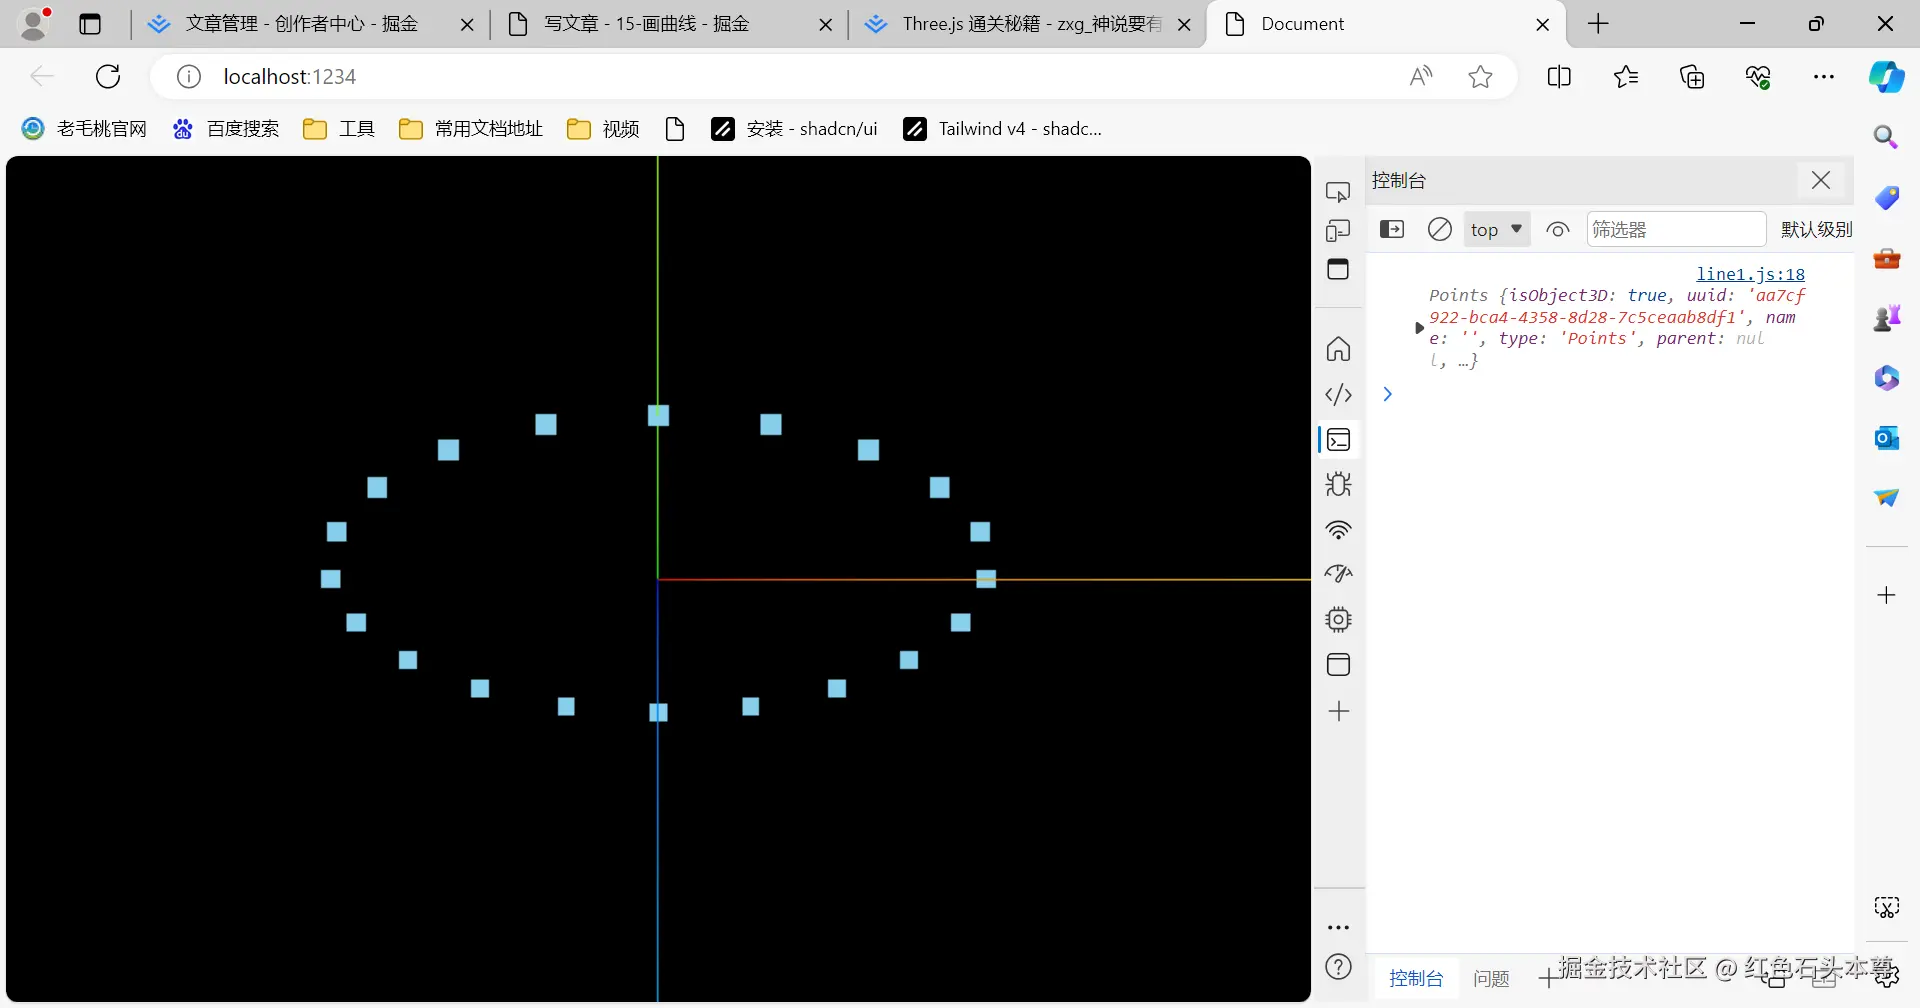Close the 控制台 panel

(x=1821, y=180)
